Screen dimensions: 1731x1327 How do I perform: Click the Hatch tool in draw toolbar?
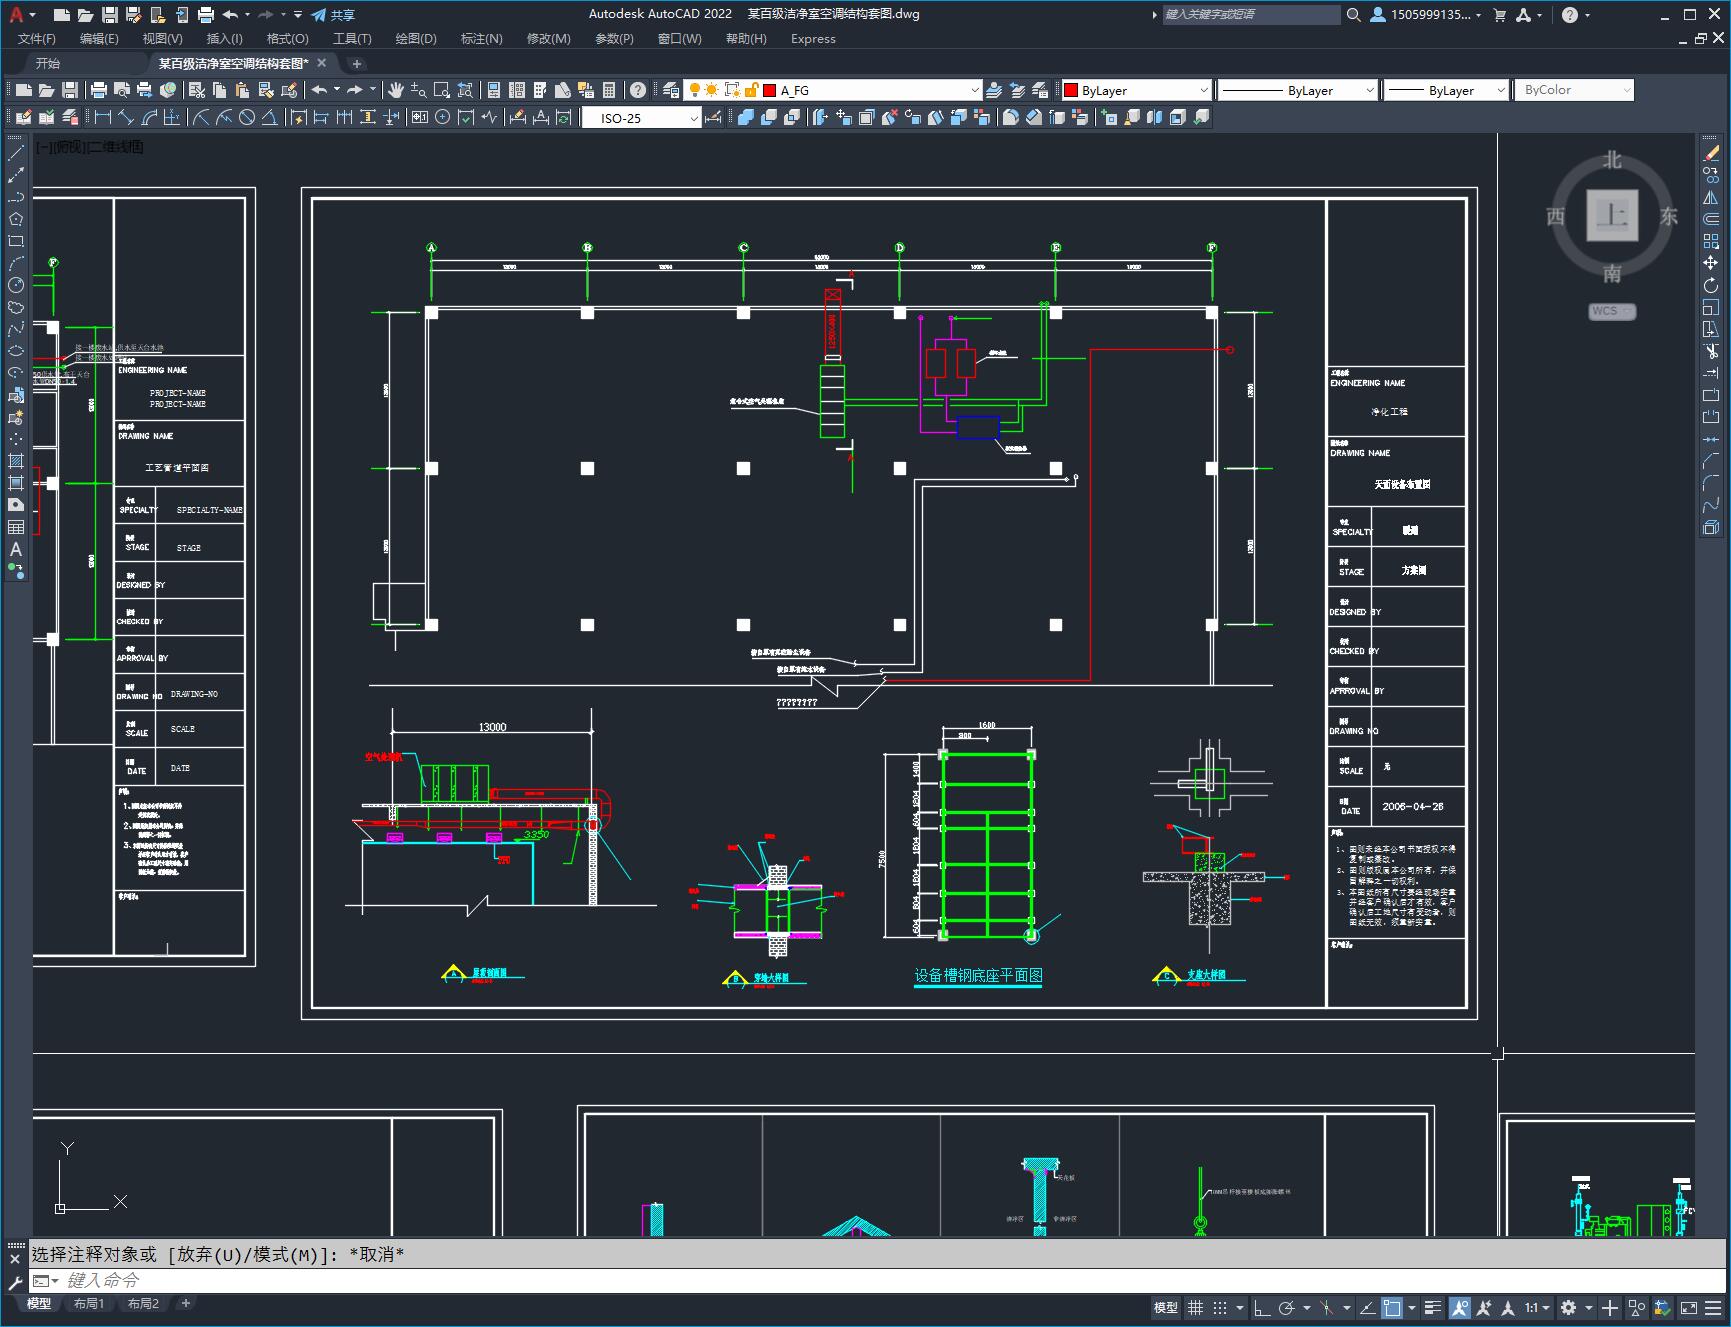click(16, 461)
